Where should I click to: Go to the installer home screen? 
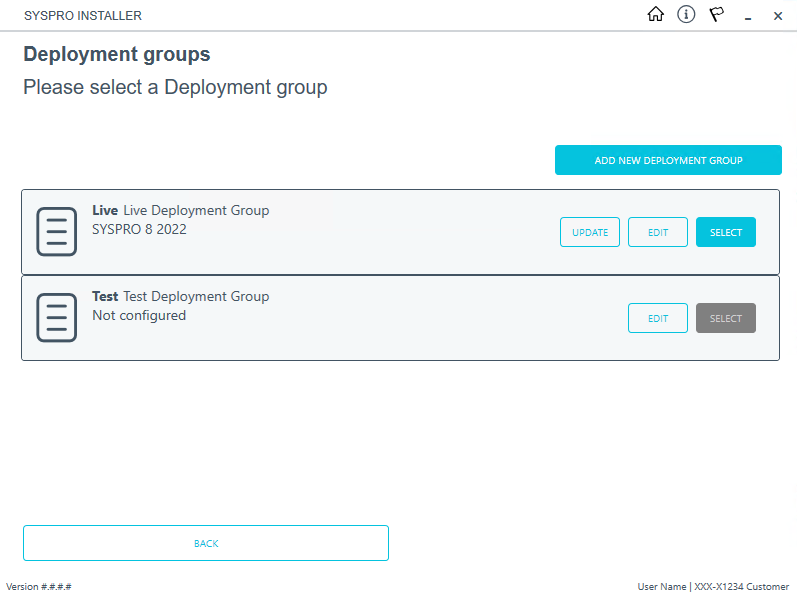coord(656,15)
